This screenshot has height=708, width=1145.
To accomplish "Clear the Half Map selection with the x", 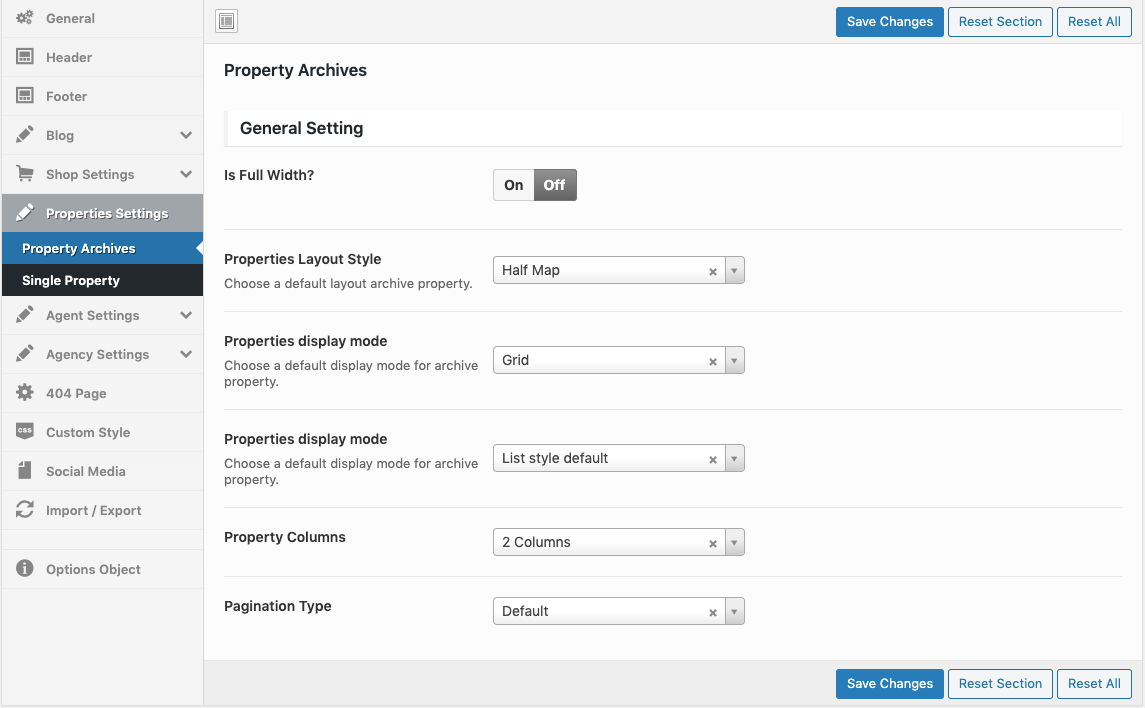I will point(713,271).
